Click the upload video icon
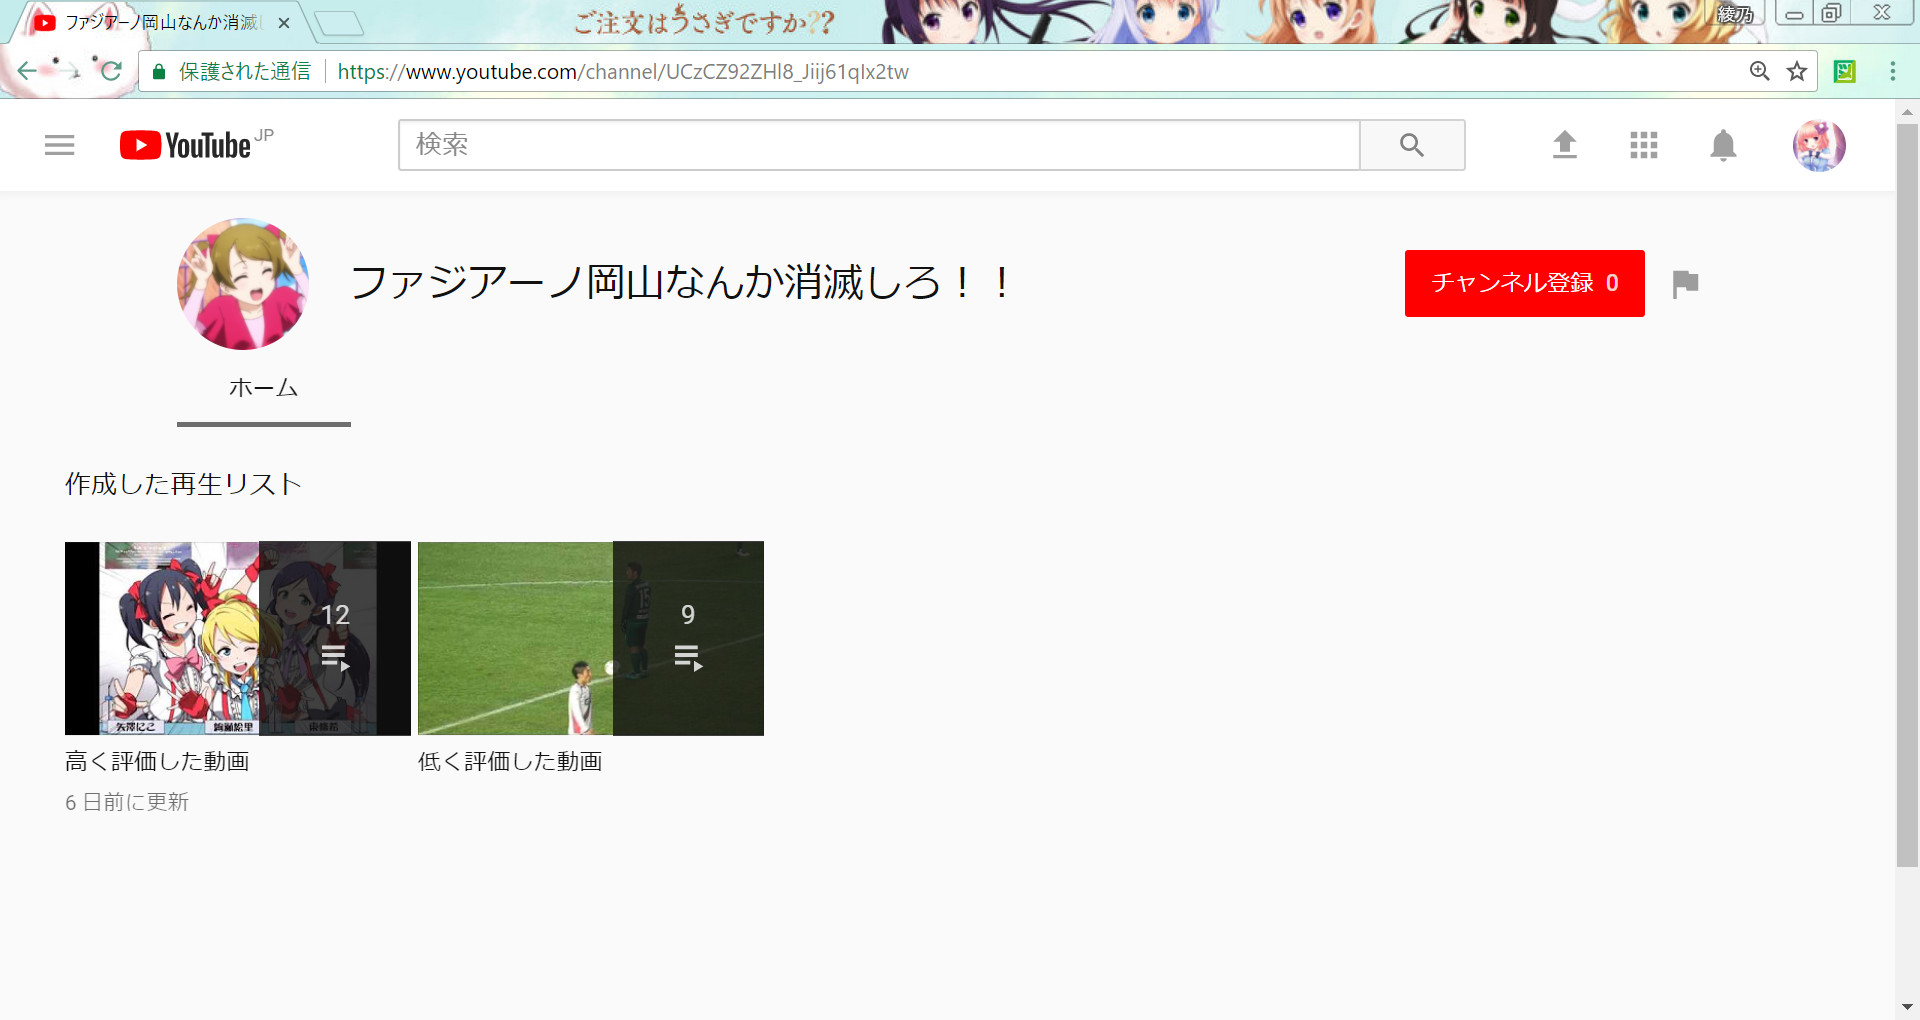Image resolution: width=1920 pixels, height=1020 pixels. point(1564,145)
